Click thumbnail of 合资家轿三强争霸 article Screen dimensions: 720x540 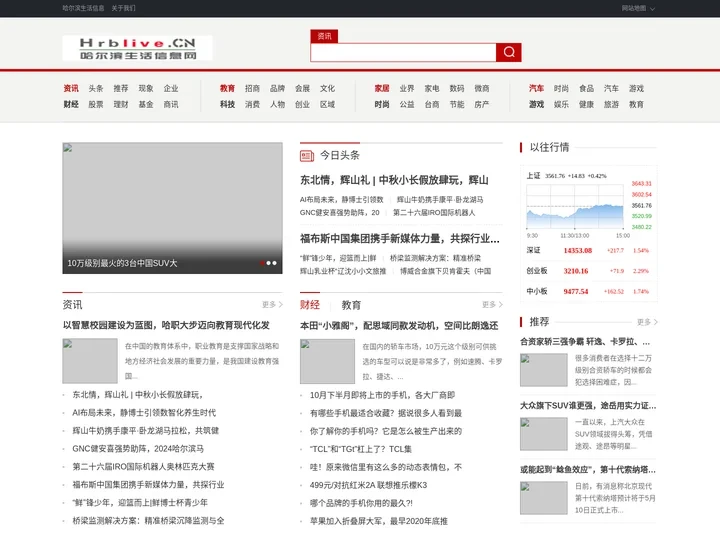[x=544, y=370]
